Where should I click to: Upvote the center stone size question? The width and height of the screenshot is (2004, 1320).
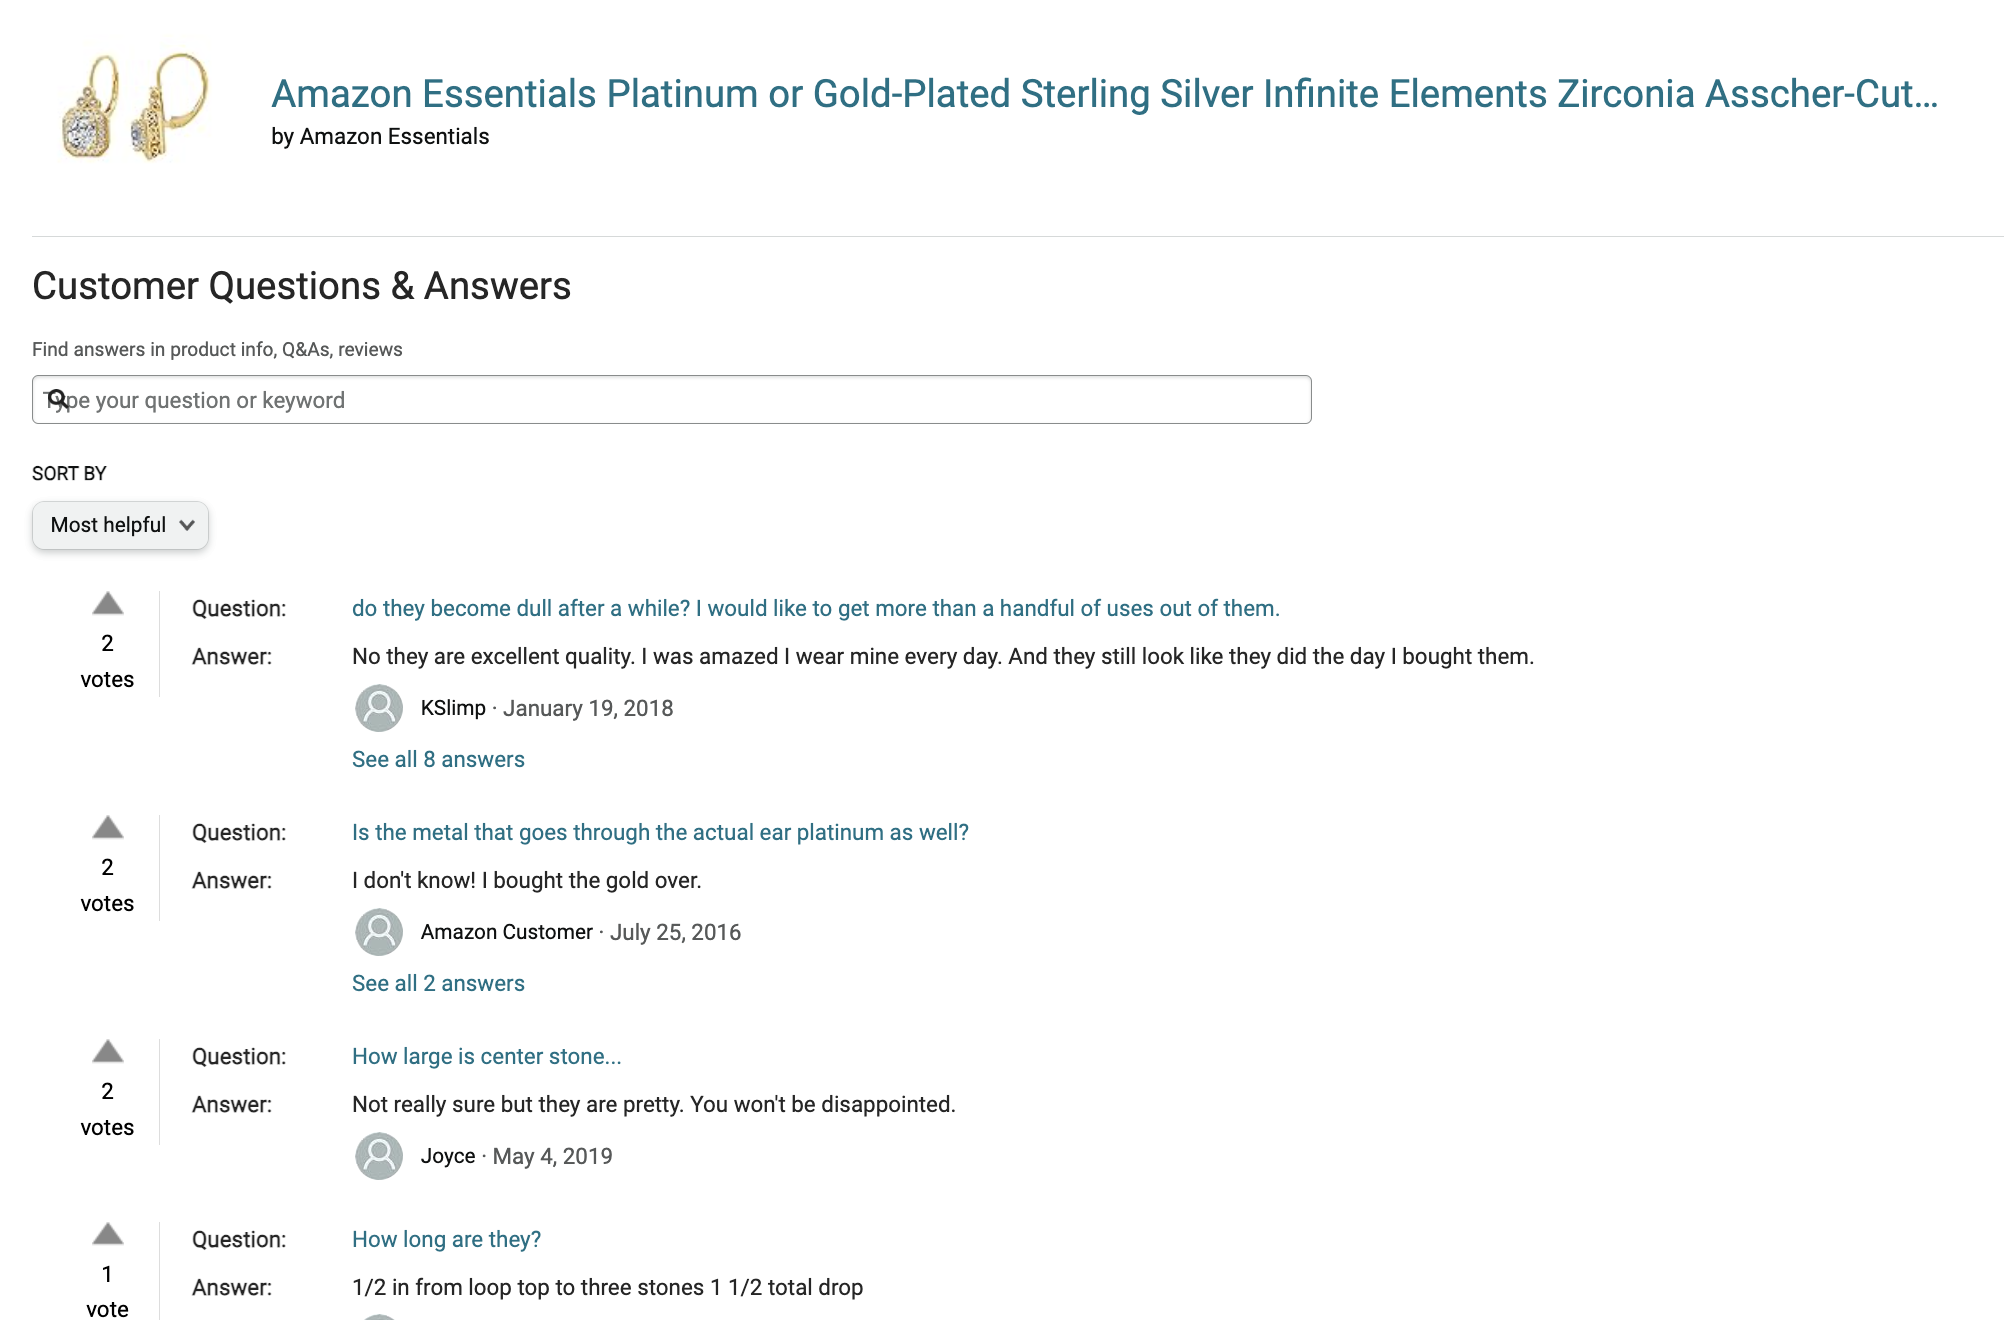coord(107,1052)
